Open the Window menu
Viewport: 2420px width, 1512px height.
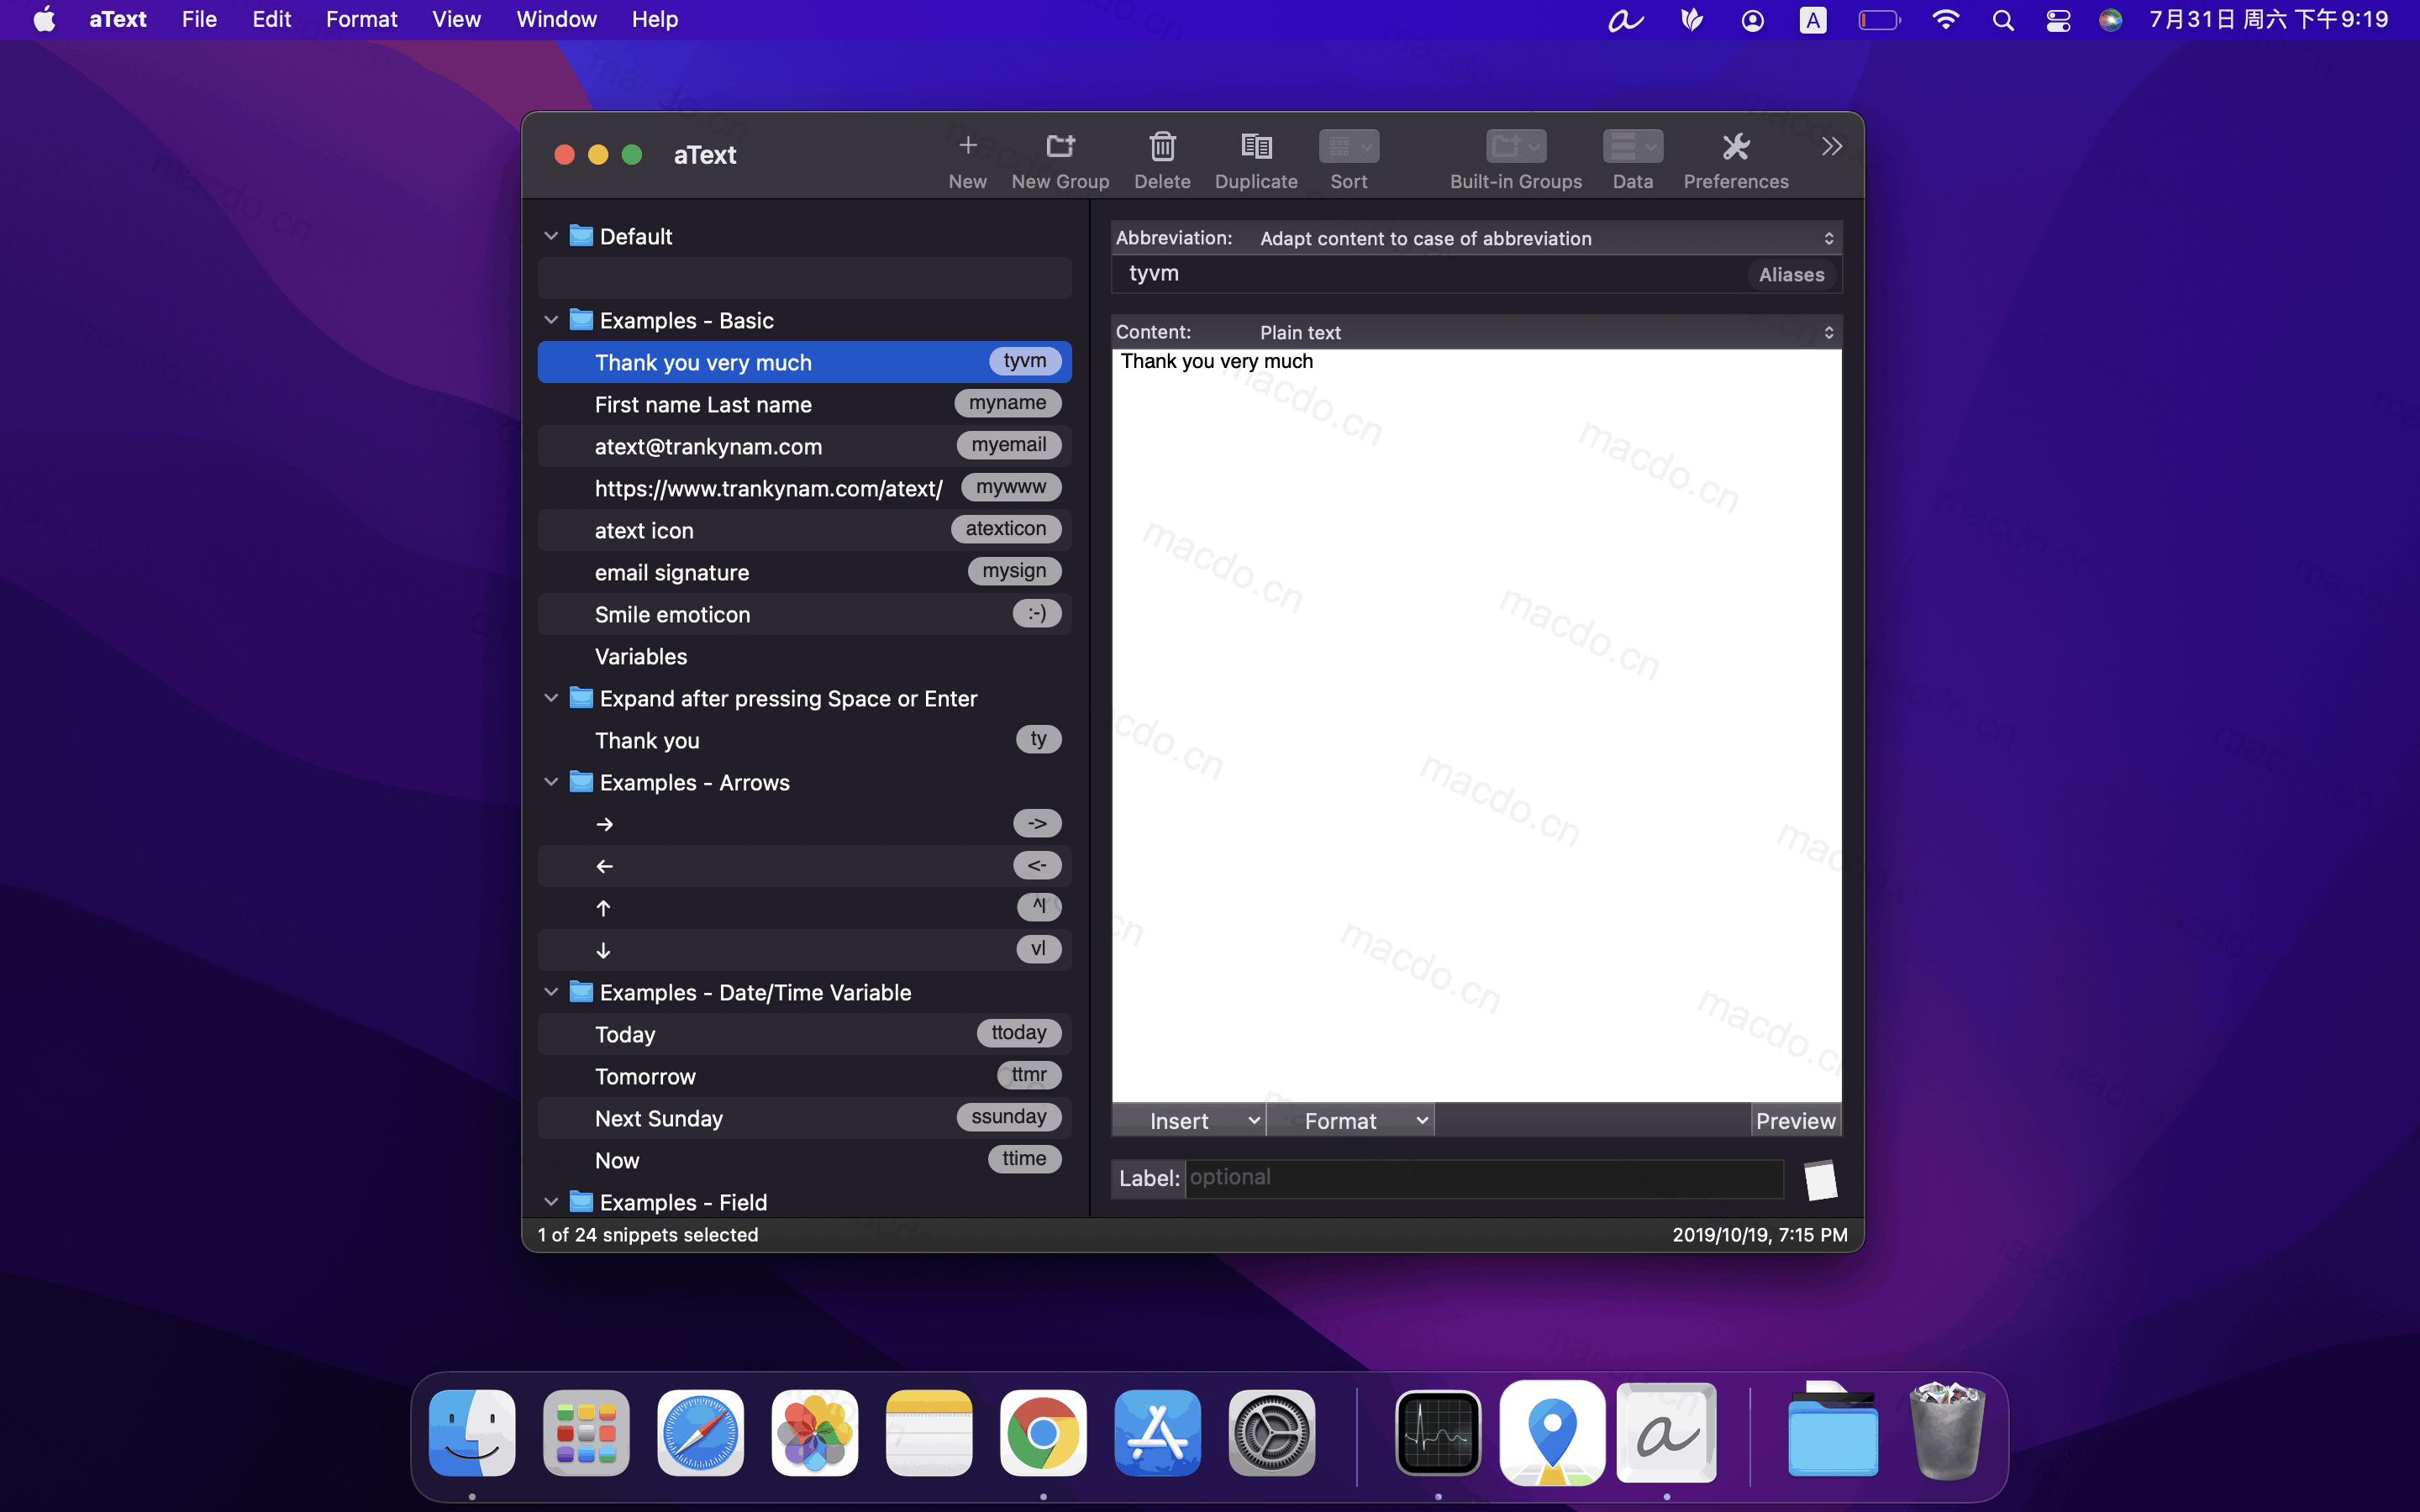click(x=556, y=20)
